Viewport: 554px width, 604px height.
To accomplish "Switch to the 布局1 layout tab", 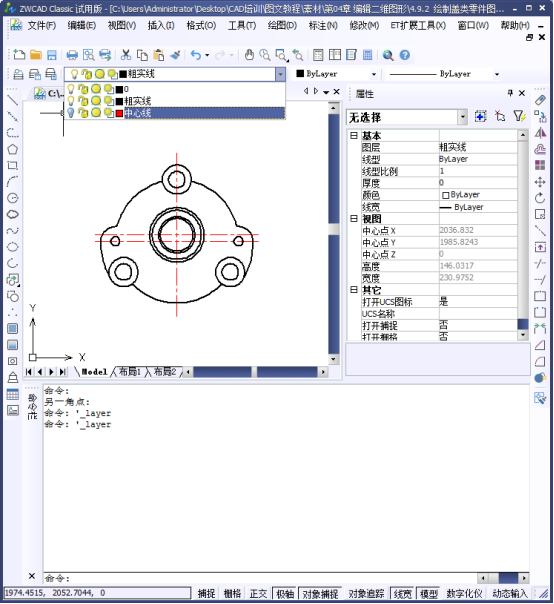I will click(x=130, y=372).
